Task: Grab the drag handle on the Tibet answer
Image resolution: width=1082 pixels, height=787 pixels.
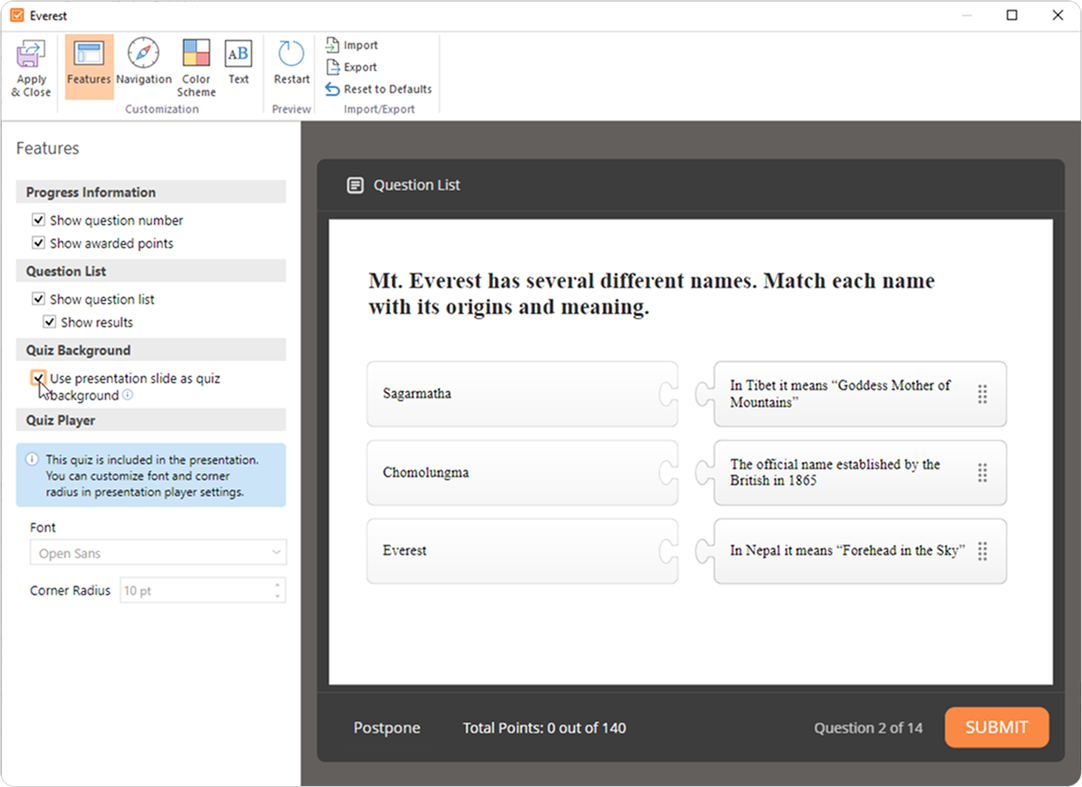Action: pyautogui.click(x=982, y=394)
